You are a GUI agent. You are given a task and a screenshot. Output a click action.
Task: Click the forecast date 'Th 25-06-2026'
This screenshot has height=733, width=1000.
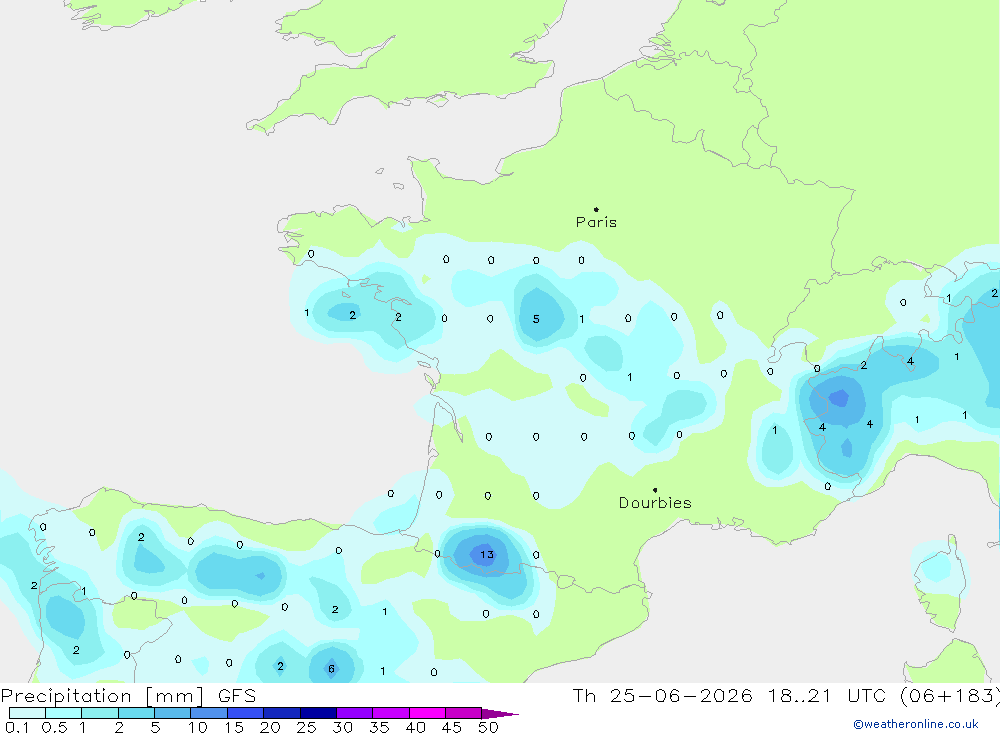click(x=662, y=696)
